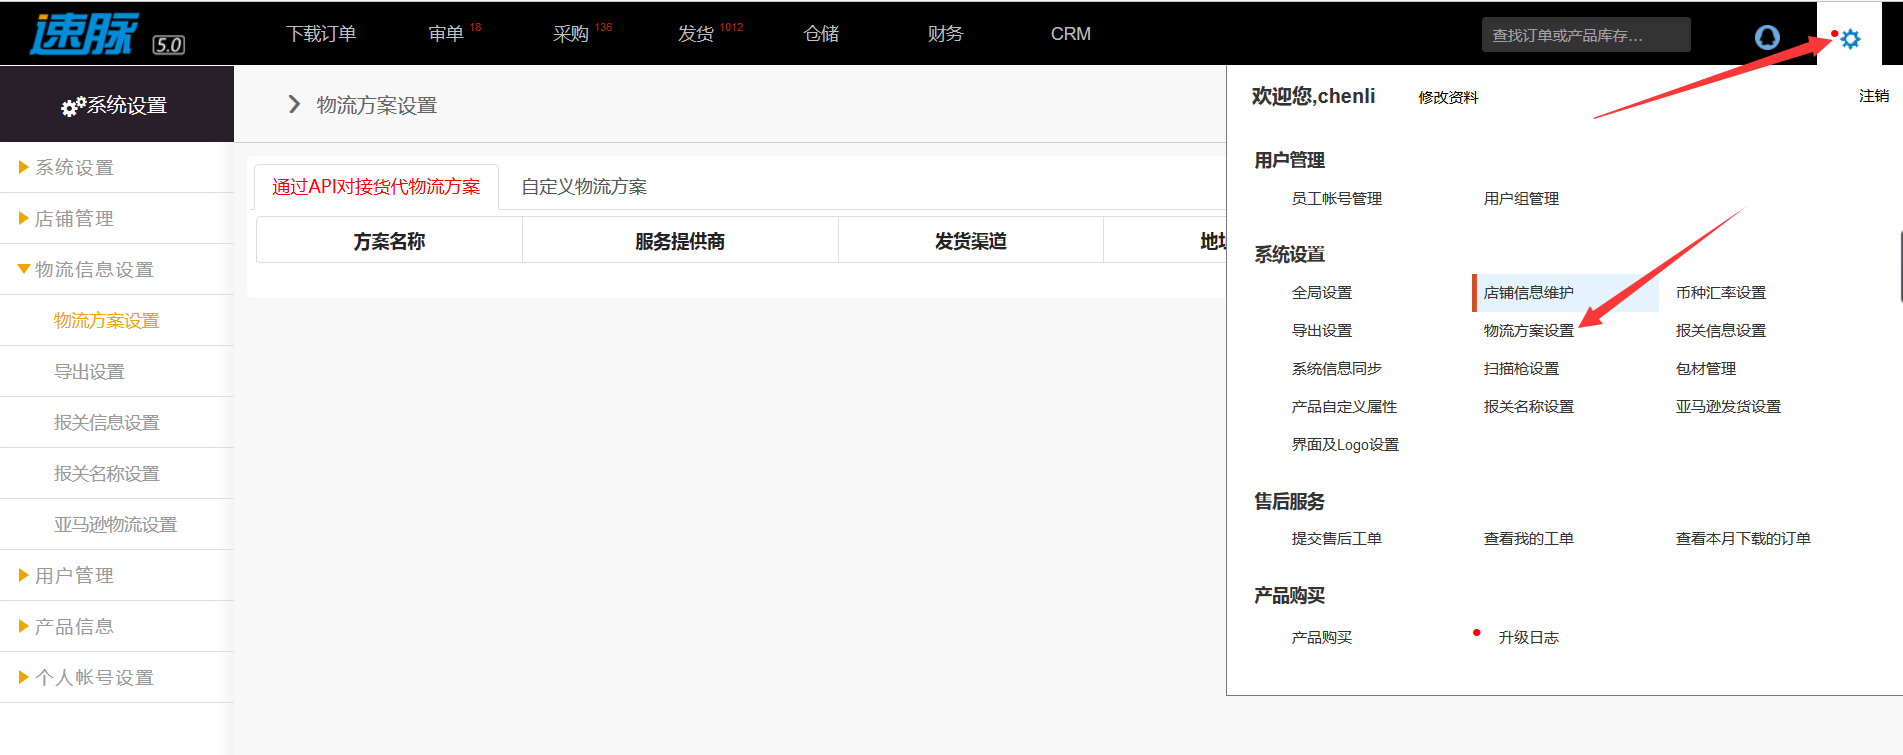Open 界面及Logo设置 in the settings panel

click(x=1345, y=445)
